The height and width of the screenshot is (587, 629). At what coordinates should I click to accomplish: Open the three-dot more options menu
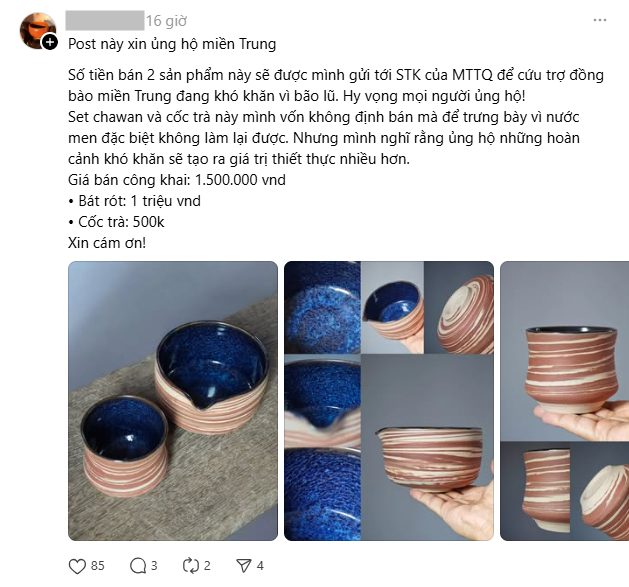tap(600, 20)
